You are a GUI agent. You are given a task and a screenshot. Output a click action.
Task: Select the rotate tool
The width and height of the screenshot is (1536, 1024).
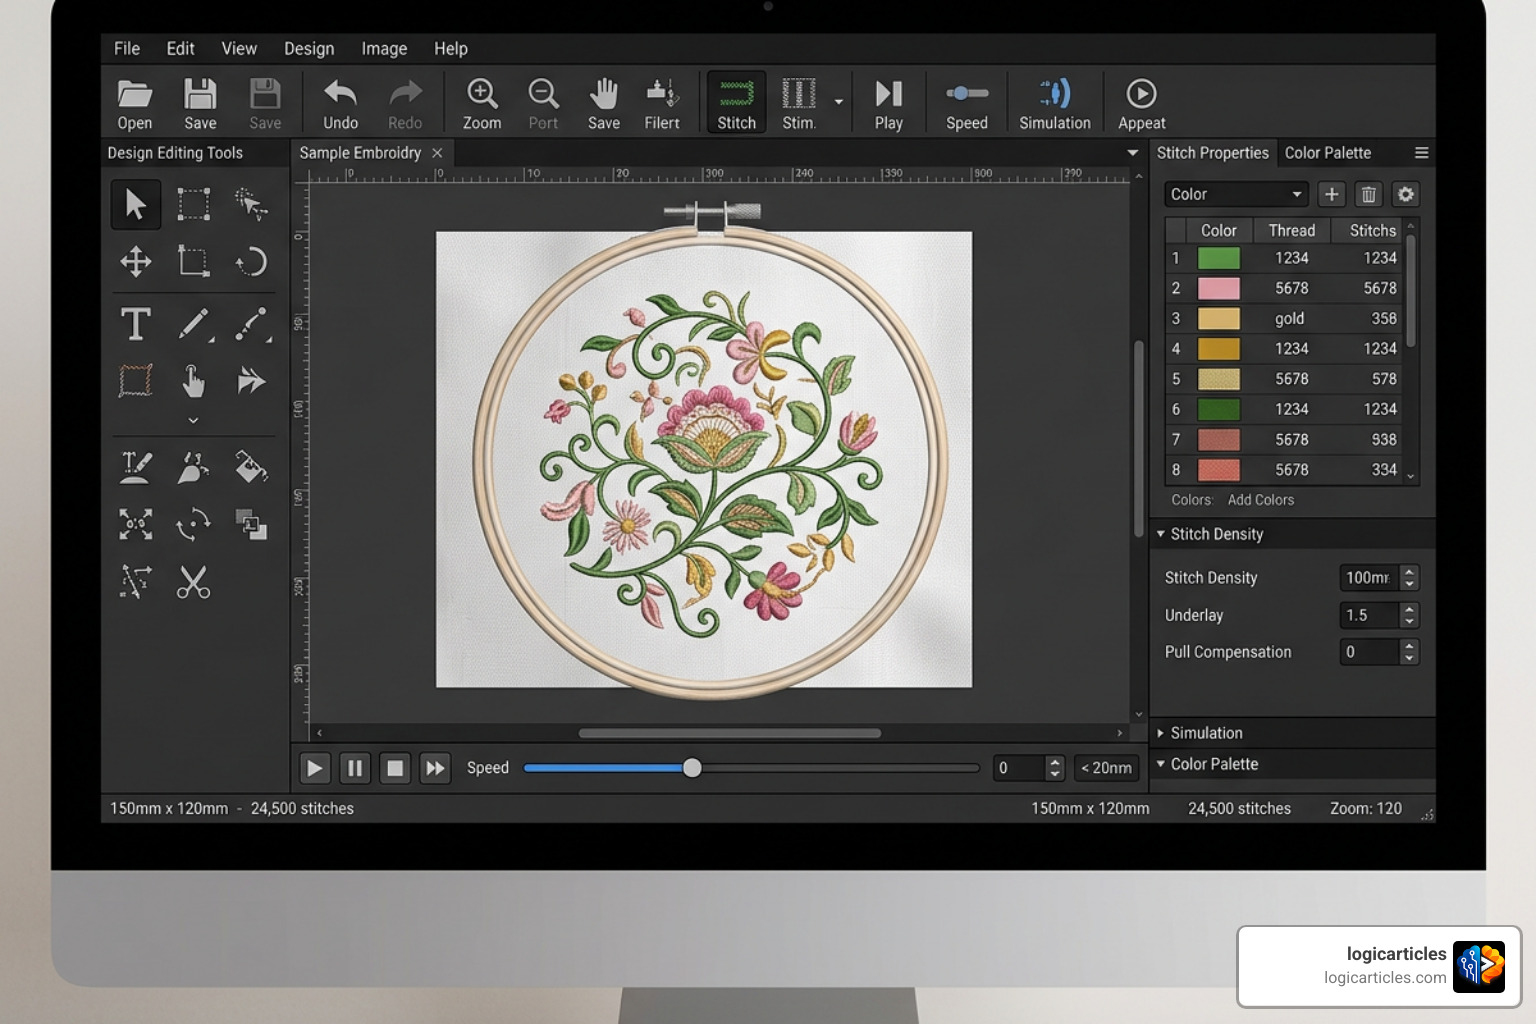(251, 262)
